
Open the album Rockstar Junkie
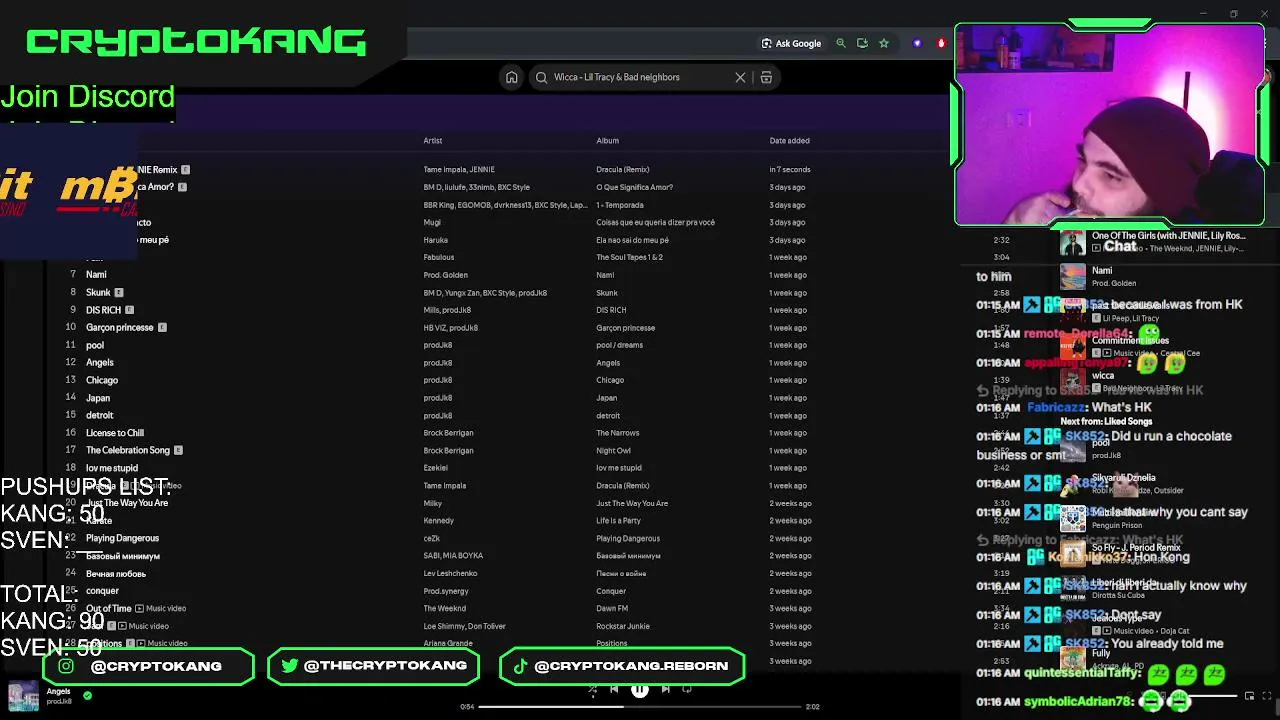623,626
